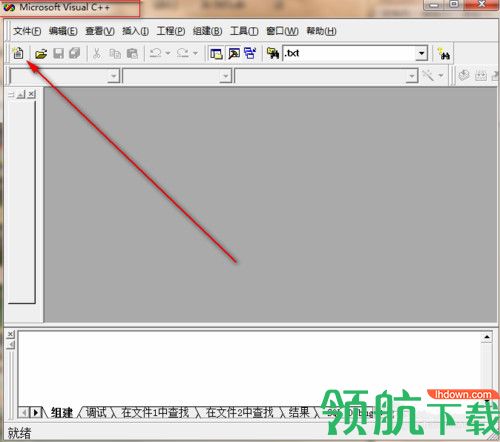Open the 插入(I) menu
This screenshot has width=500, height=442.
[135, 31]
